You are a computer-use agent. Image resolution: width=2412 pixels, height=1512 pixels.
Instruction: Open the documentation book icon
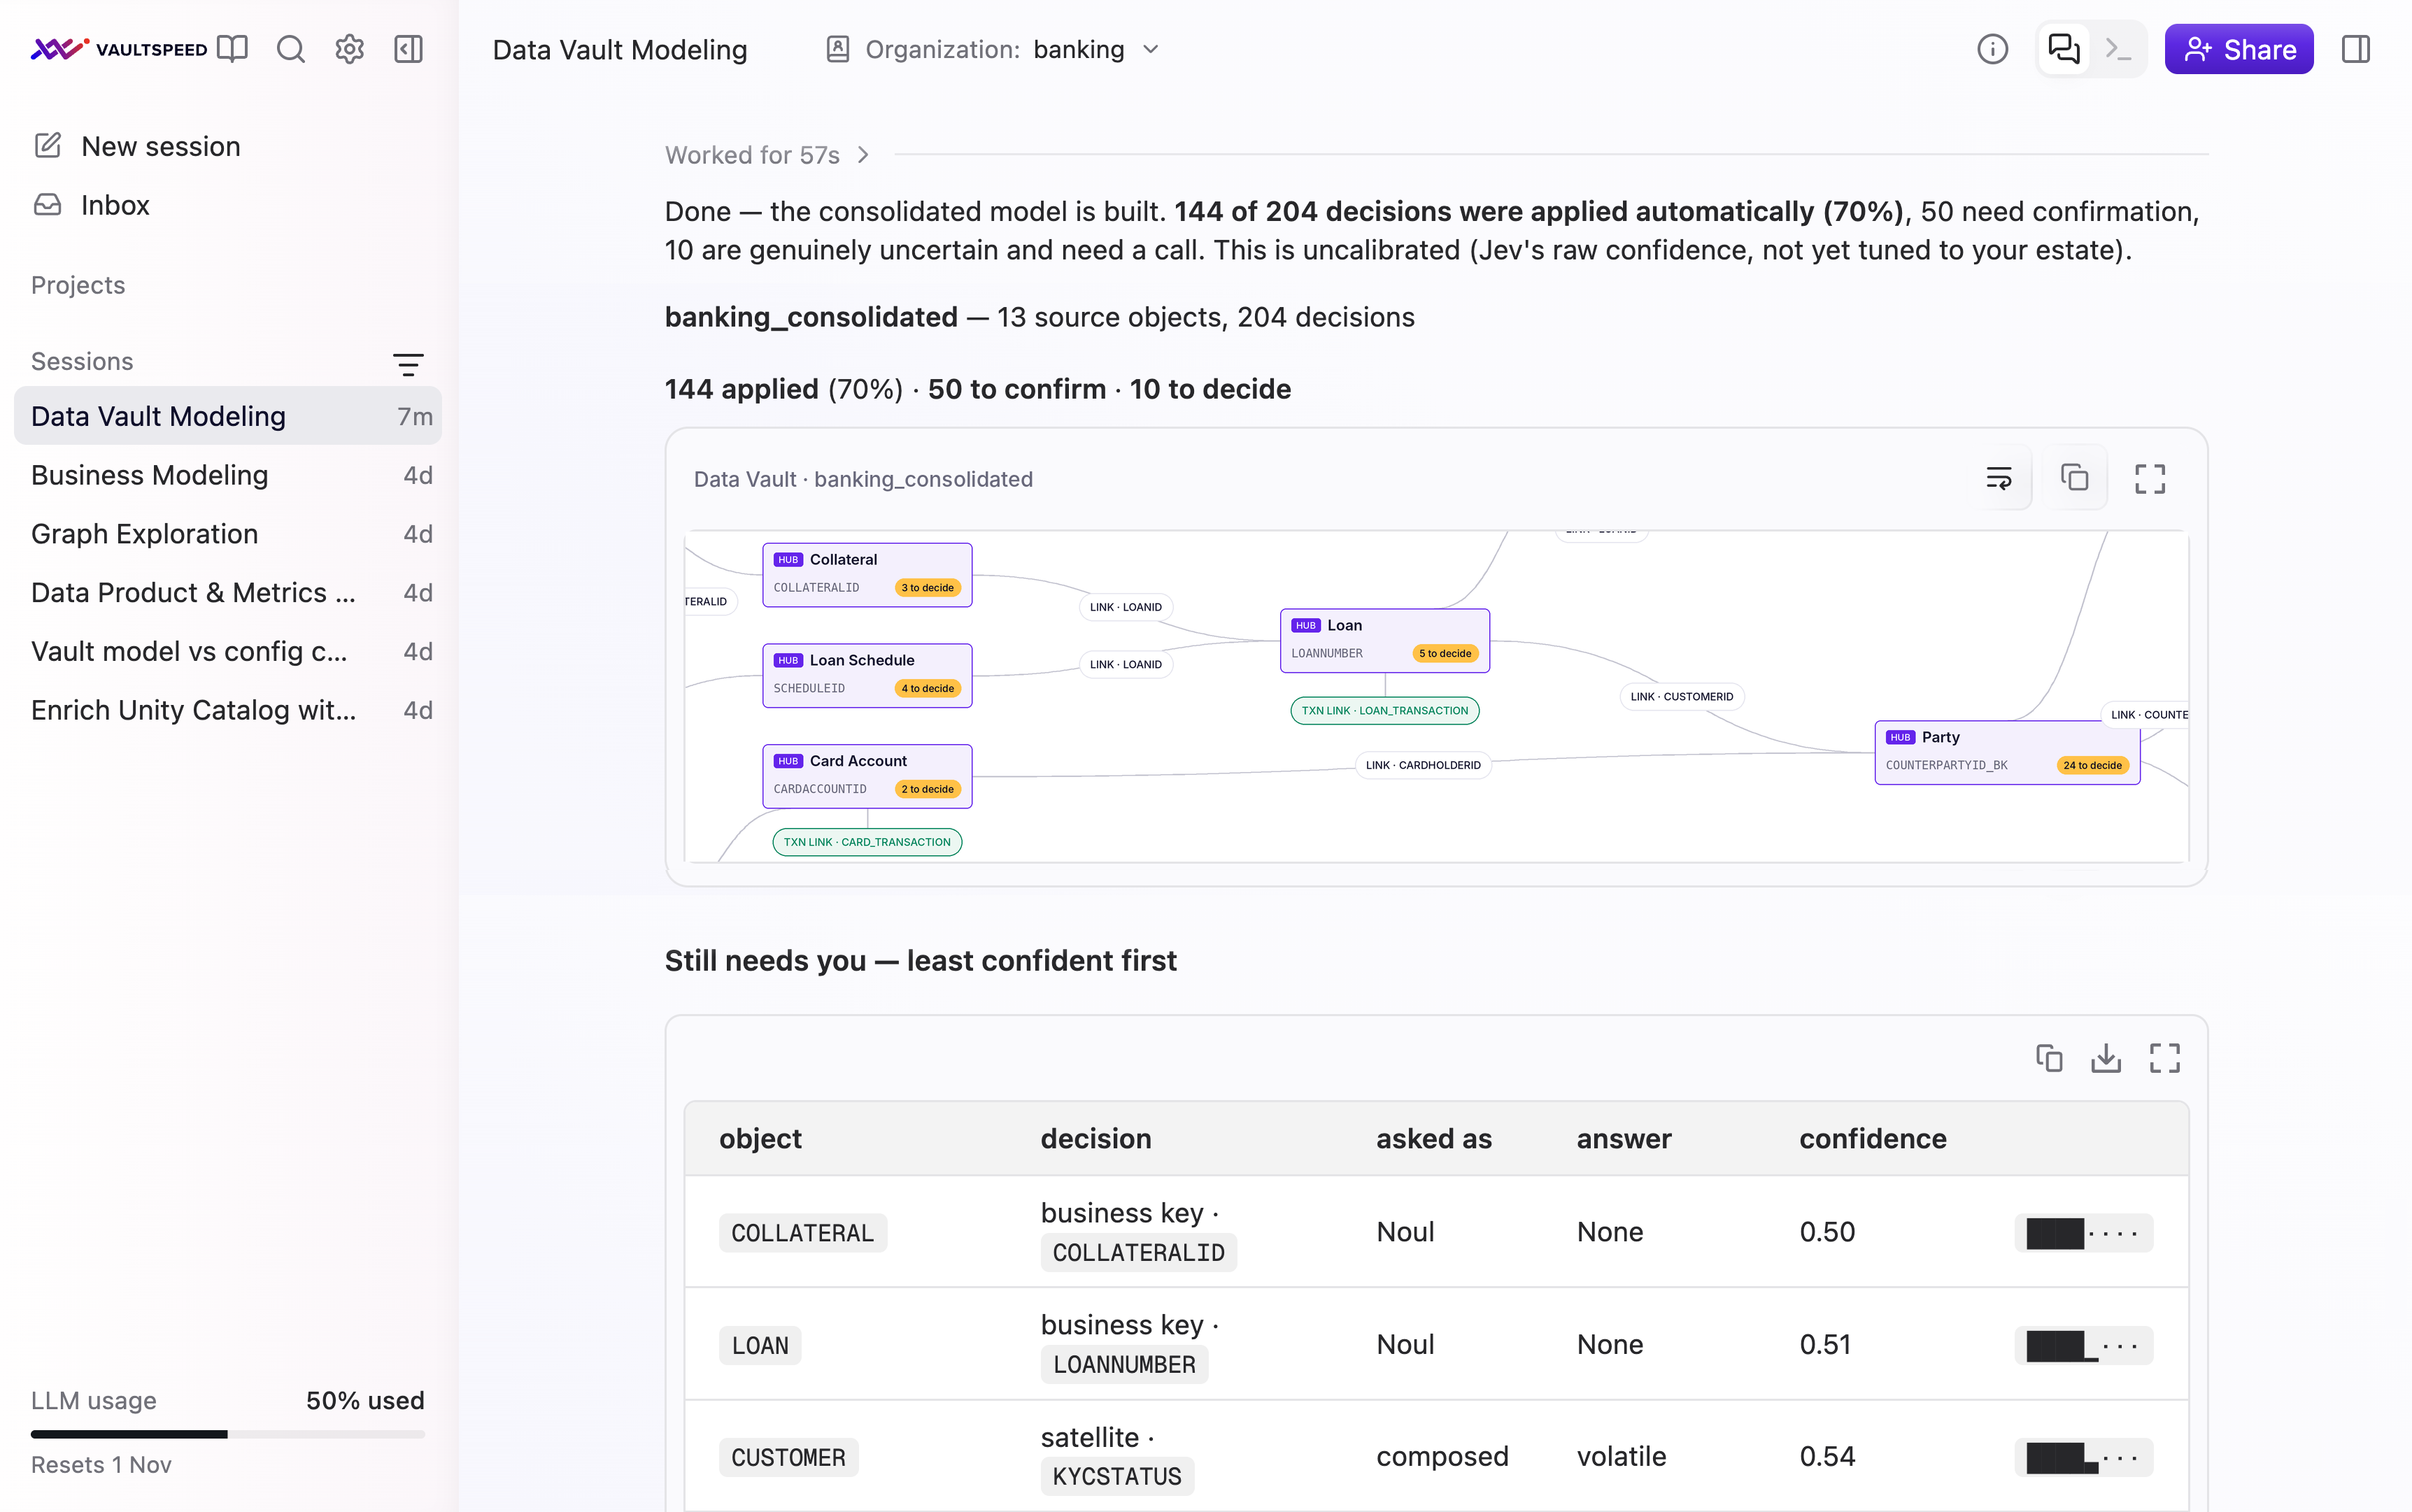[232, 49]
